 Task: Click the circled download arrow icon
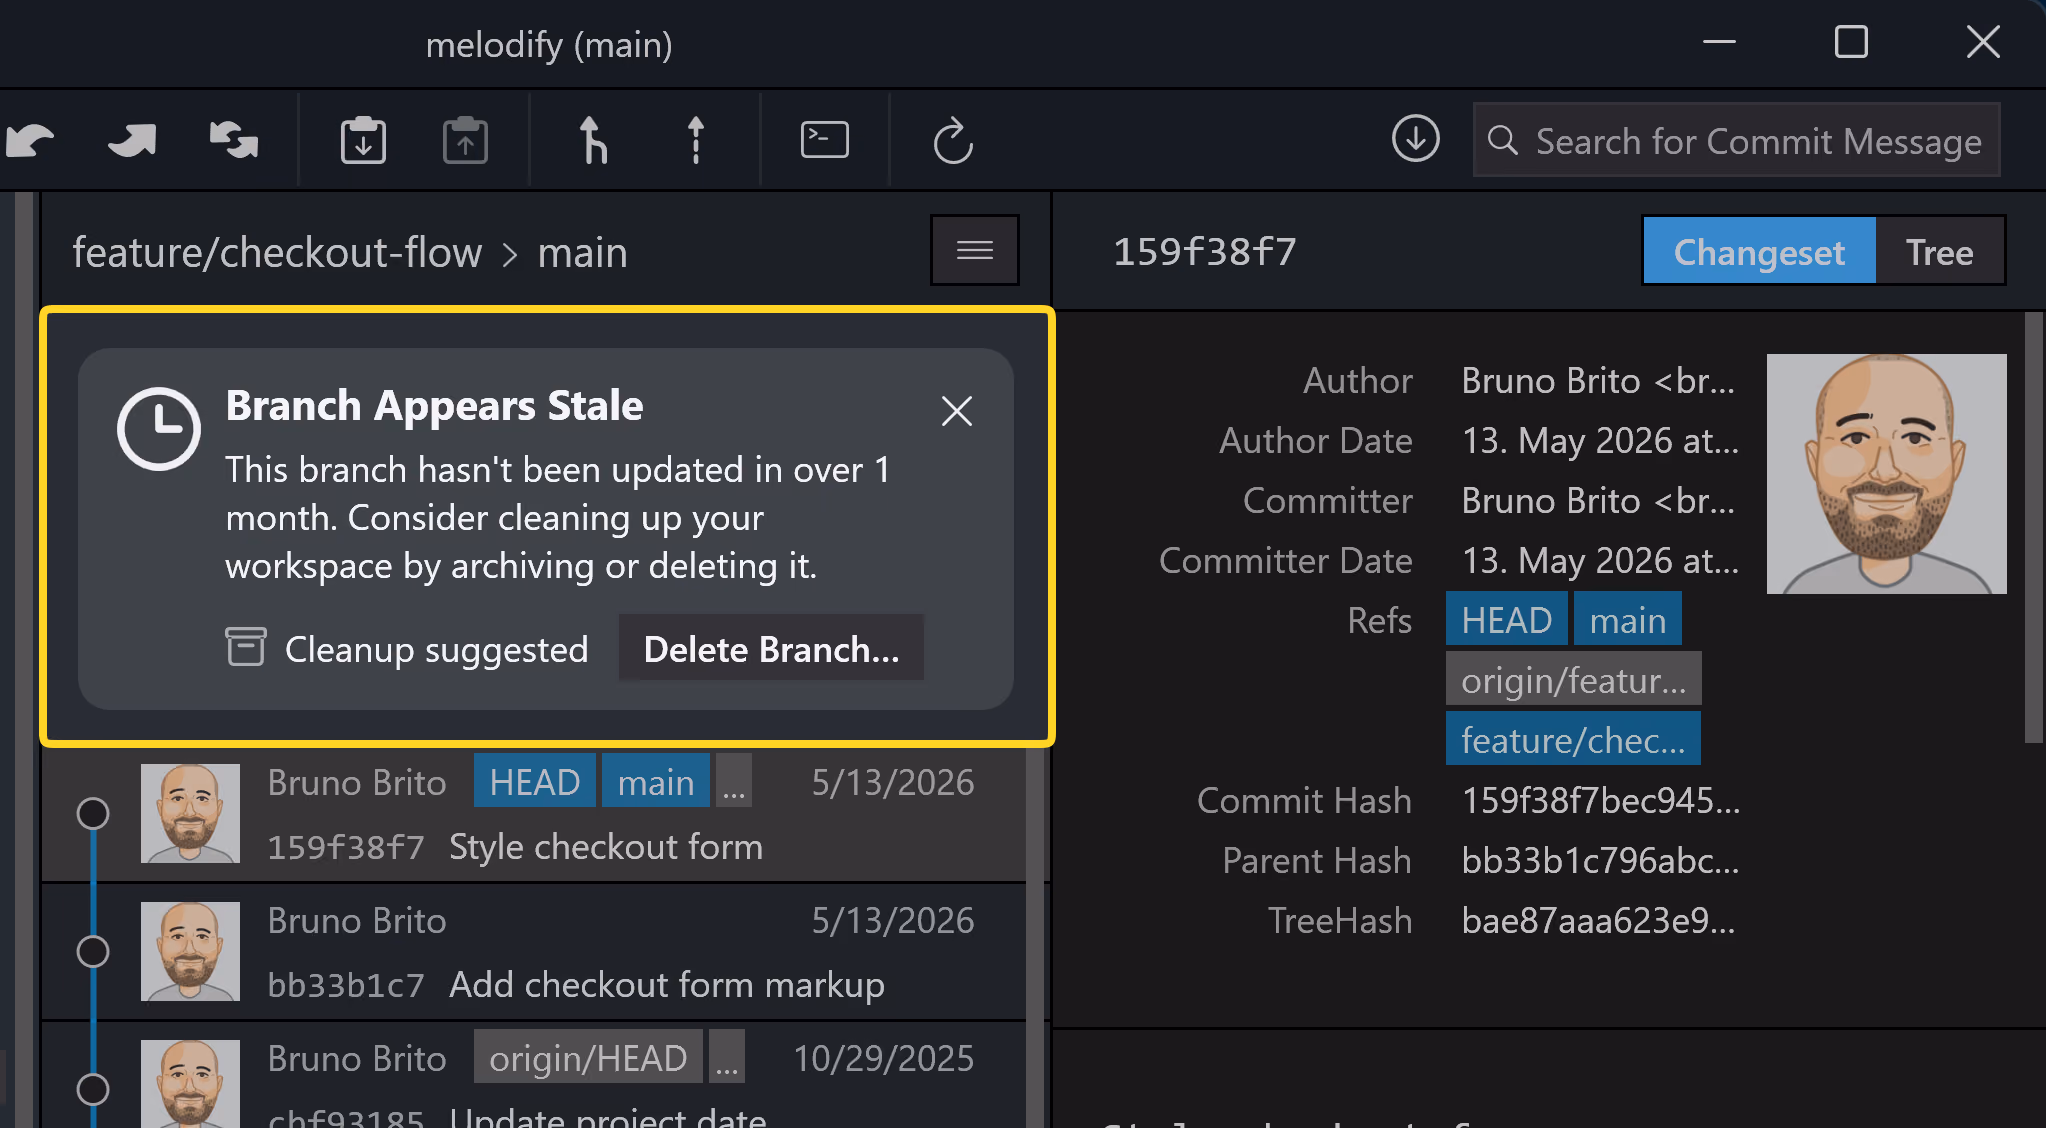(x=1416, y=138)
